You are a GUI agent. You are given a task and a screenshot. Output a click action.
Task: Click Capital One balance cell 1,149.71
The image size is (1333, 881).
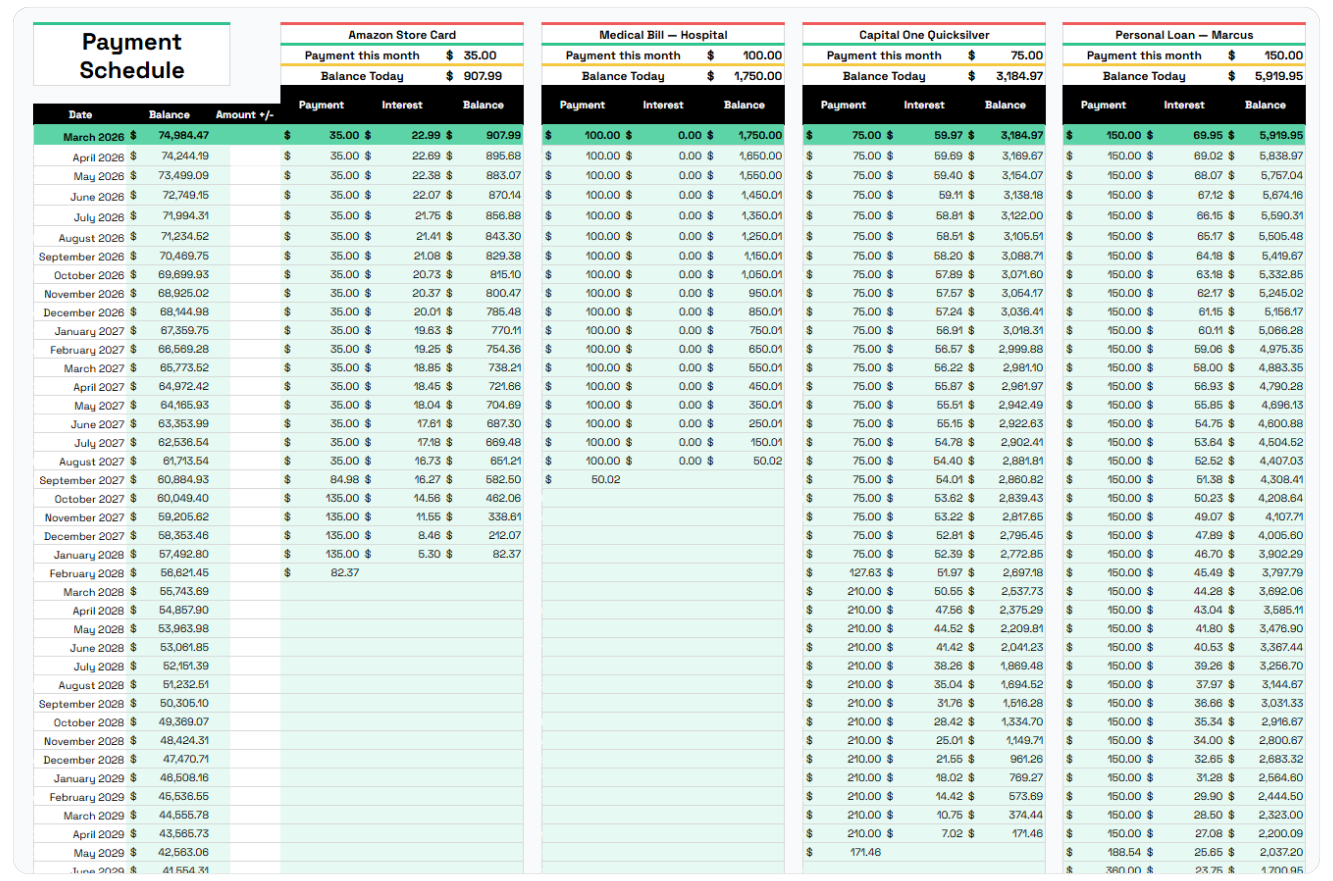(1023, 739)
